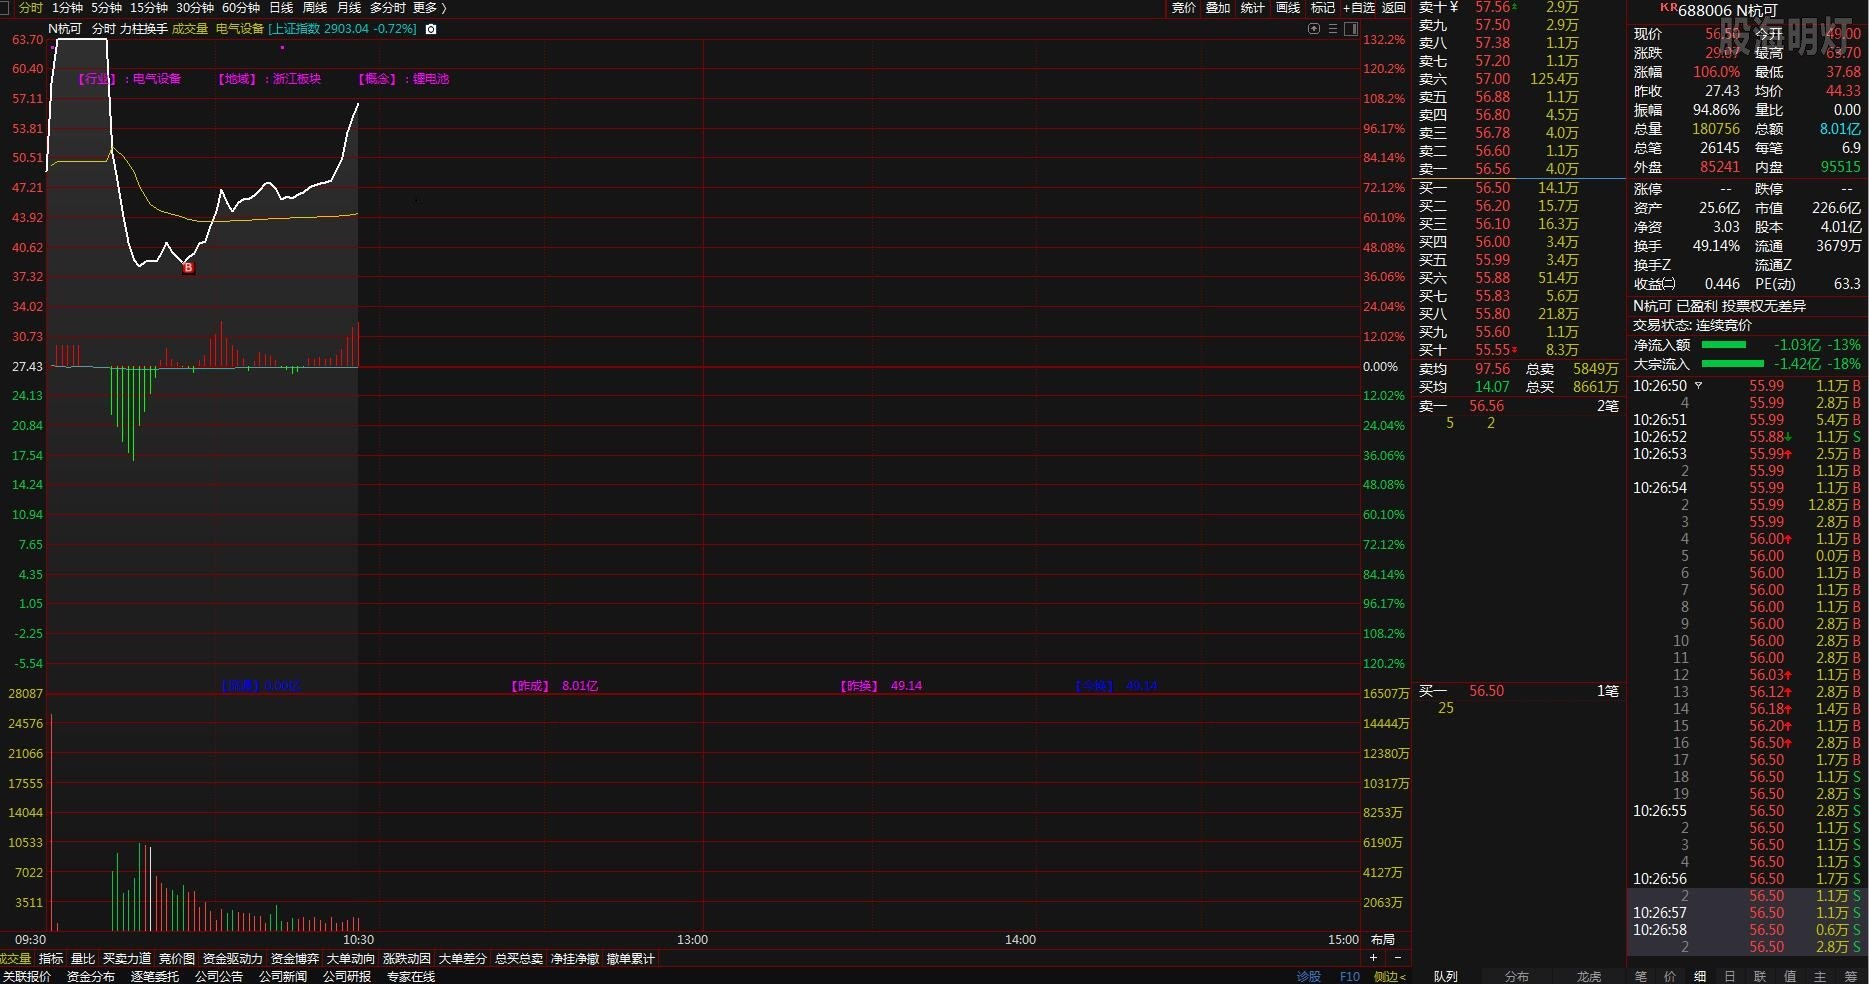The height and width of the screenshot is (984, 1869).
Task: Select the 净挂净撤 indicator tab
Action: click(x=575, y=958)
